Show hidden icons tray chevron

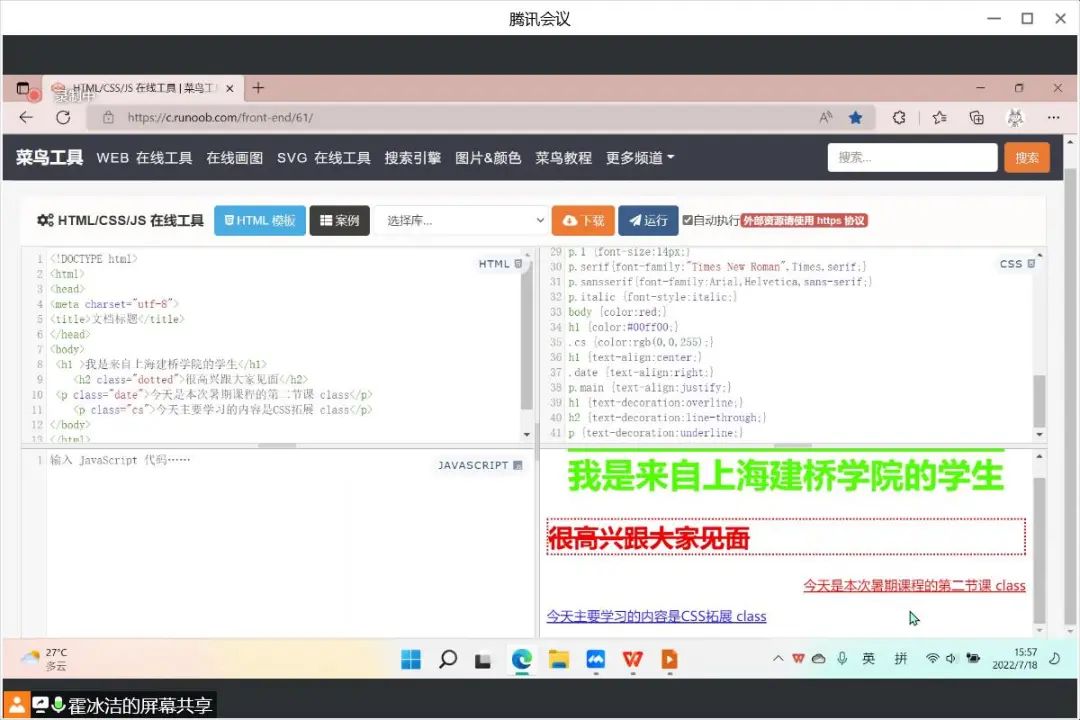(x=778, y=659)
